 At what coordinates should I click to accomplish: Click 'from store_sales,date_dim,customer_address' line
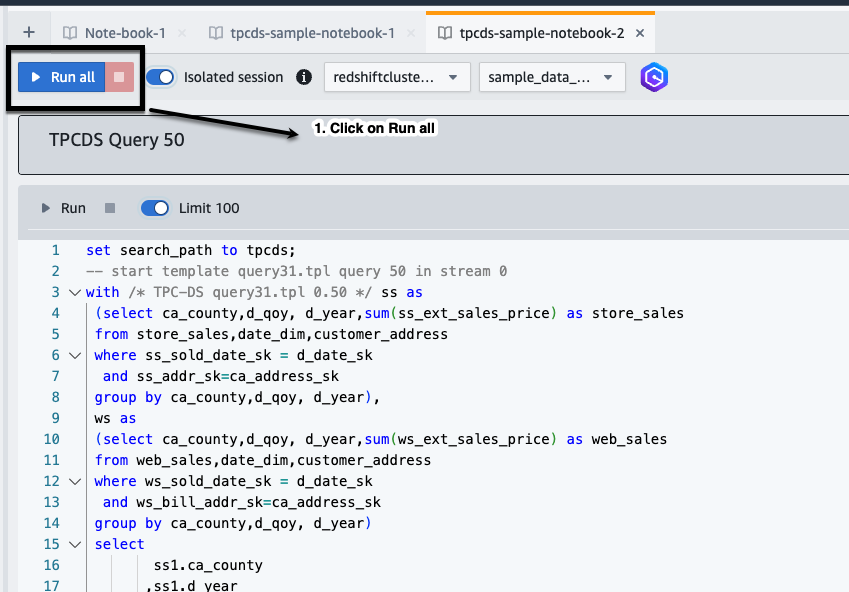pos(271,334)
